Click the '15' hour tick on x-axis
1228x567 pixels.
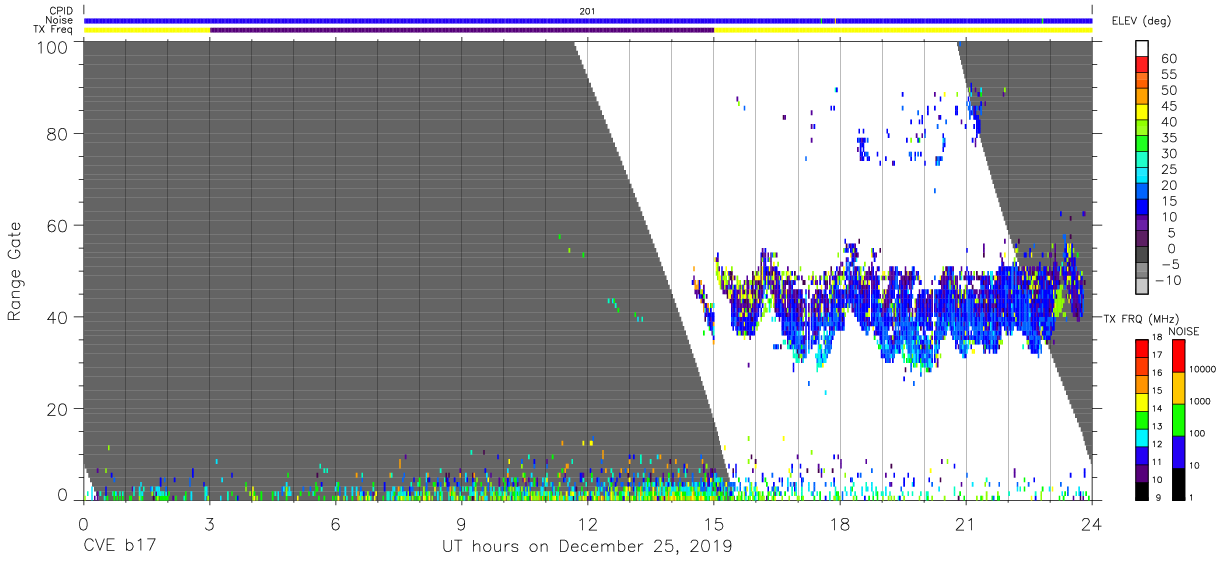pyautogui.click(x=714, y=523)
